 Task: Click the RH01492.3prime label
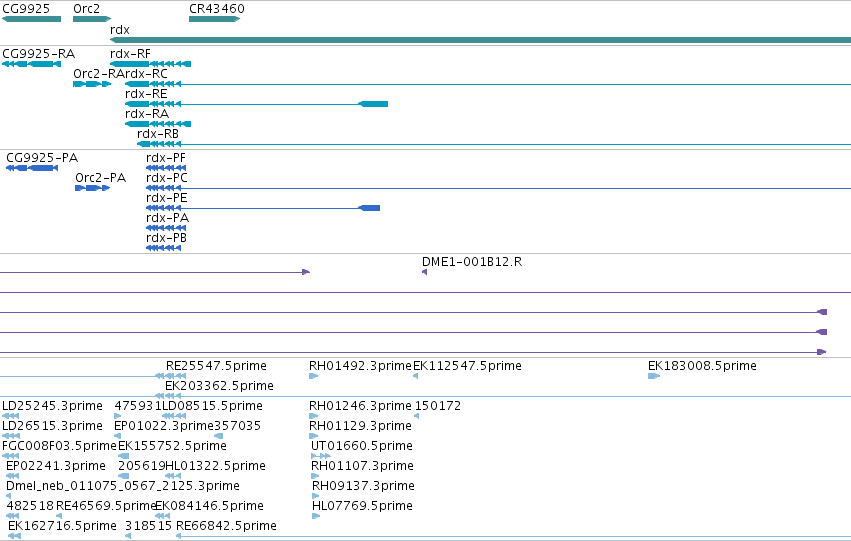tap(360, 366)
